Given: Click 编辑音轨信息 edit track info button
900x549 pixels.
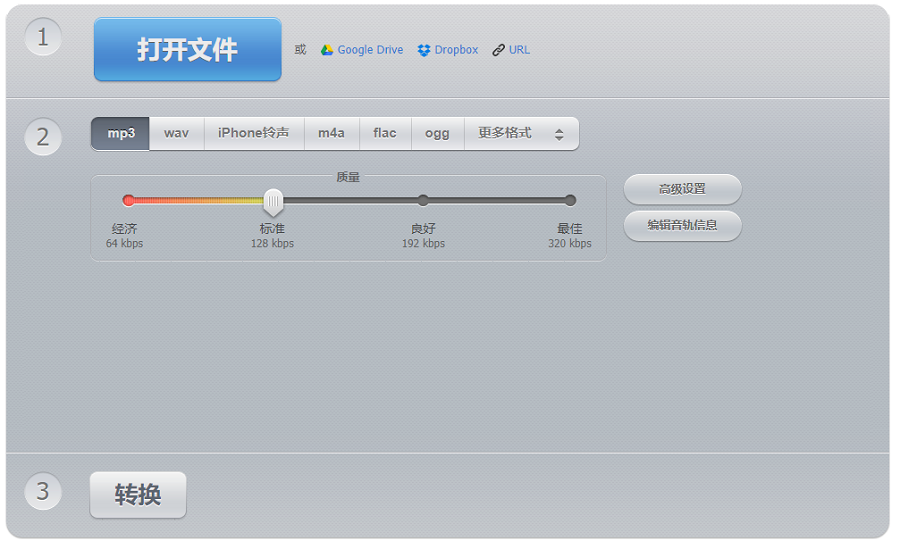Looking at the screenshot, I should tap(682, 226).
